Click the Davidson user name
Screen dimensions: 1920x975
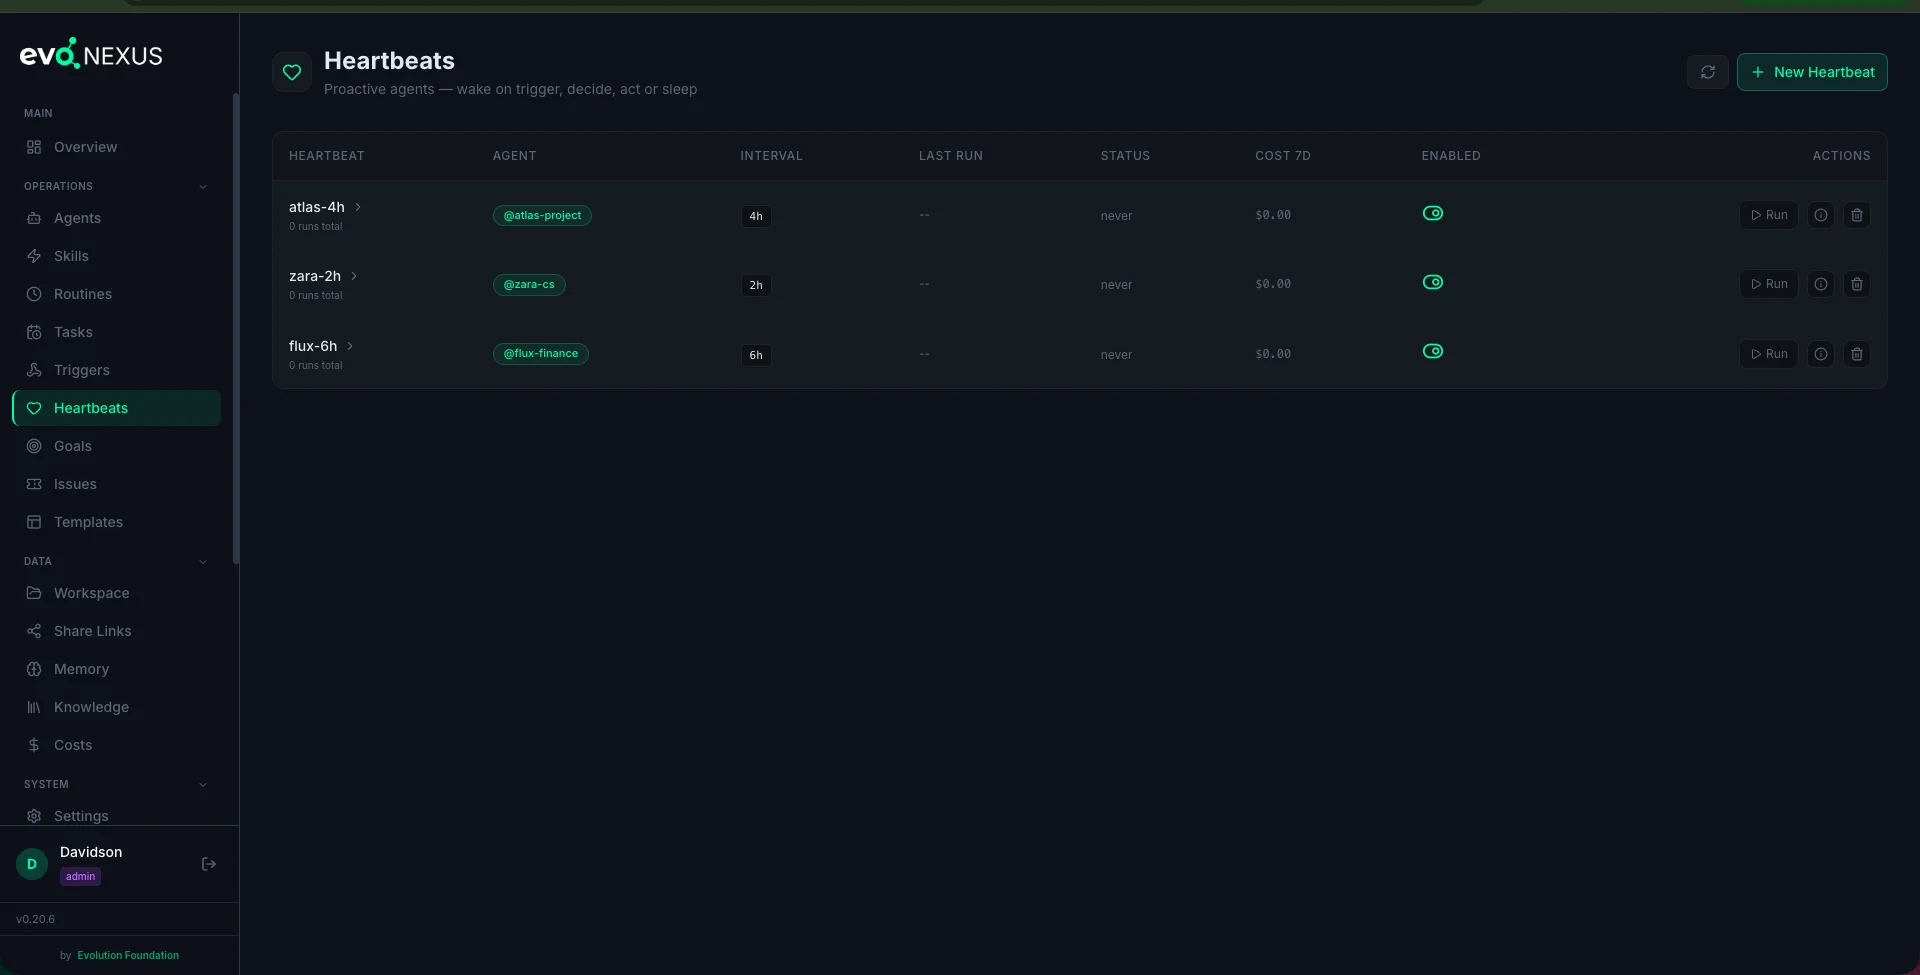[91, 852]
